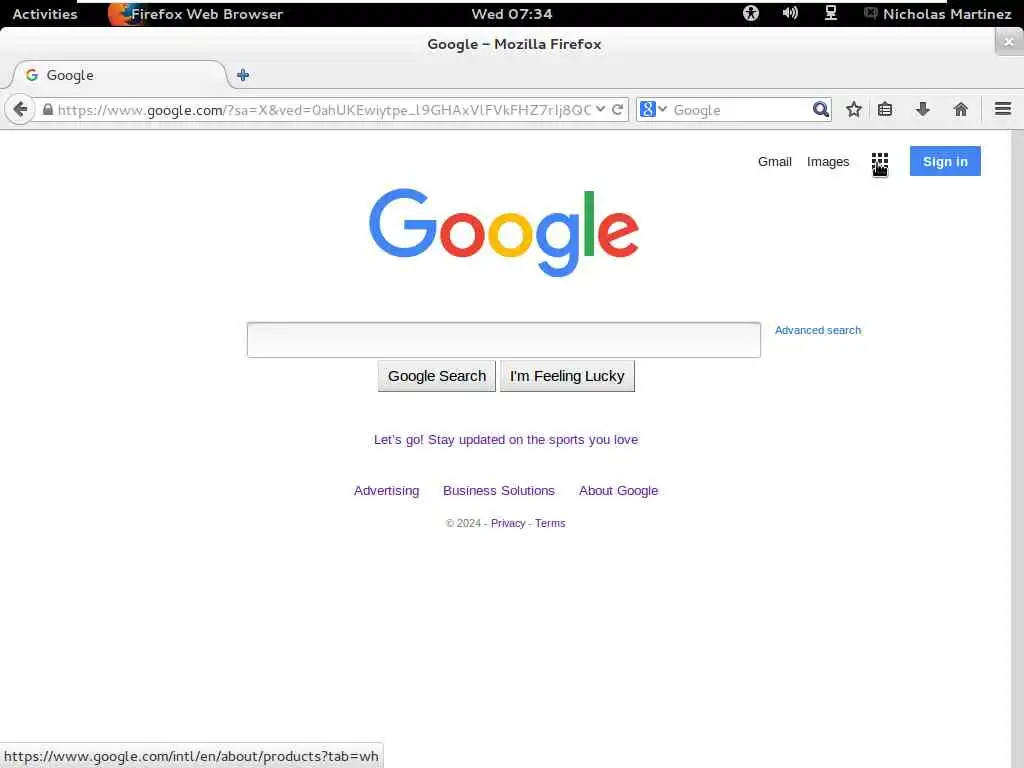Open Advanced search
The image size is (1024, 768).
818,330
